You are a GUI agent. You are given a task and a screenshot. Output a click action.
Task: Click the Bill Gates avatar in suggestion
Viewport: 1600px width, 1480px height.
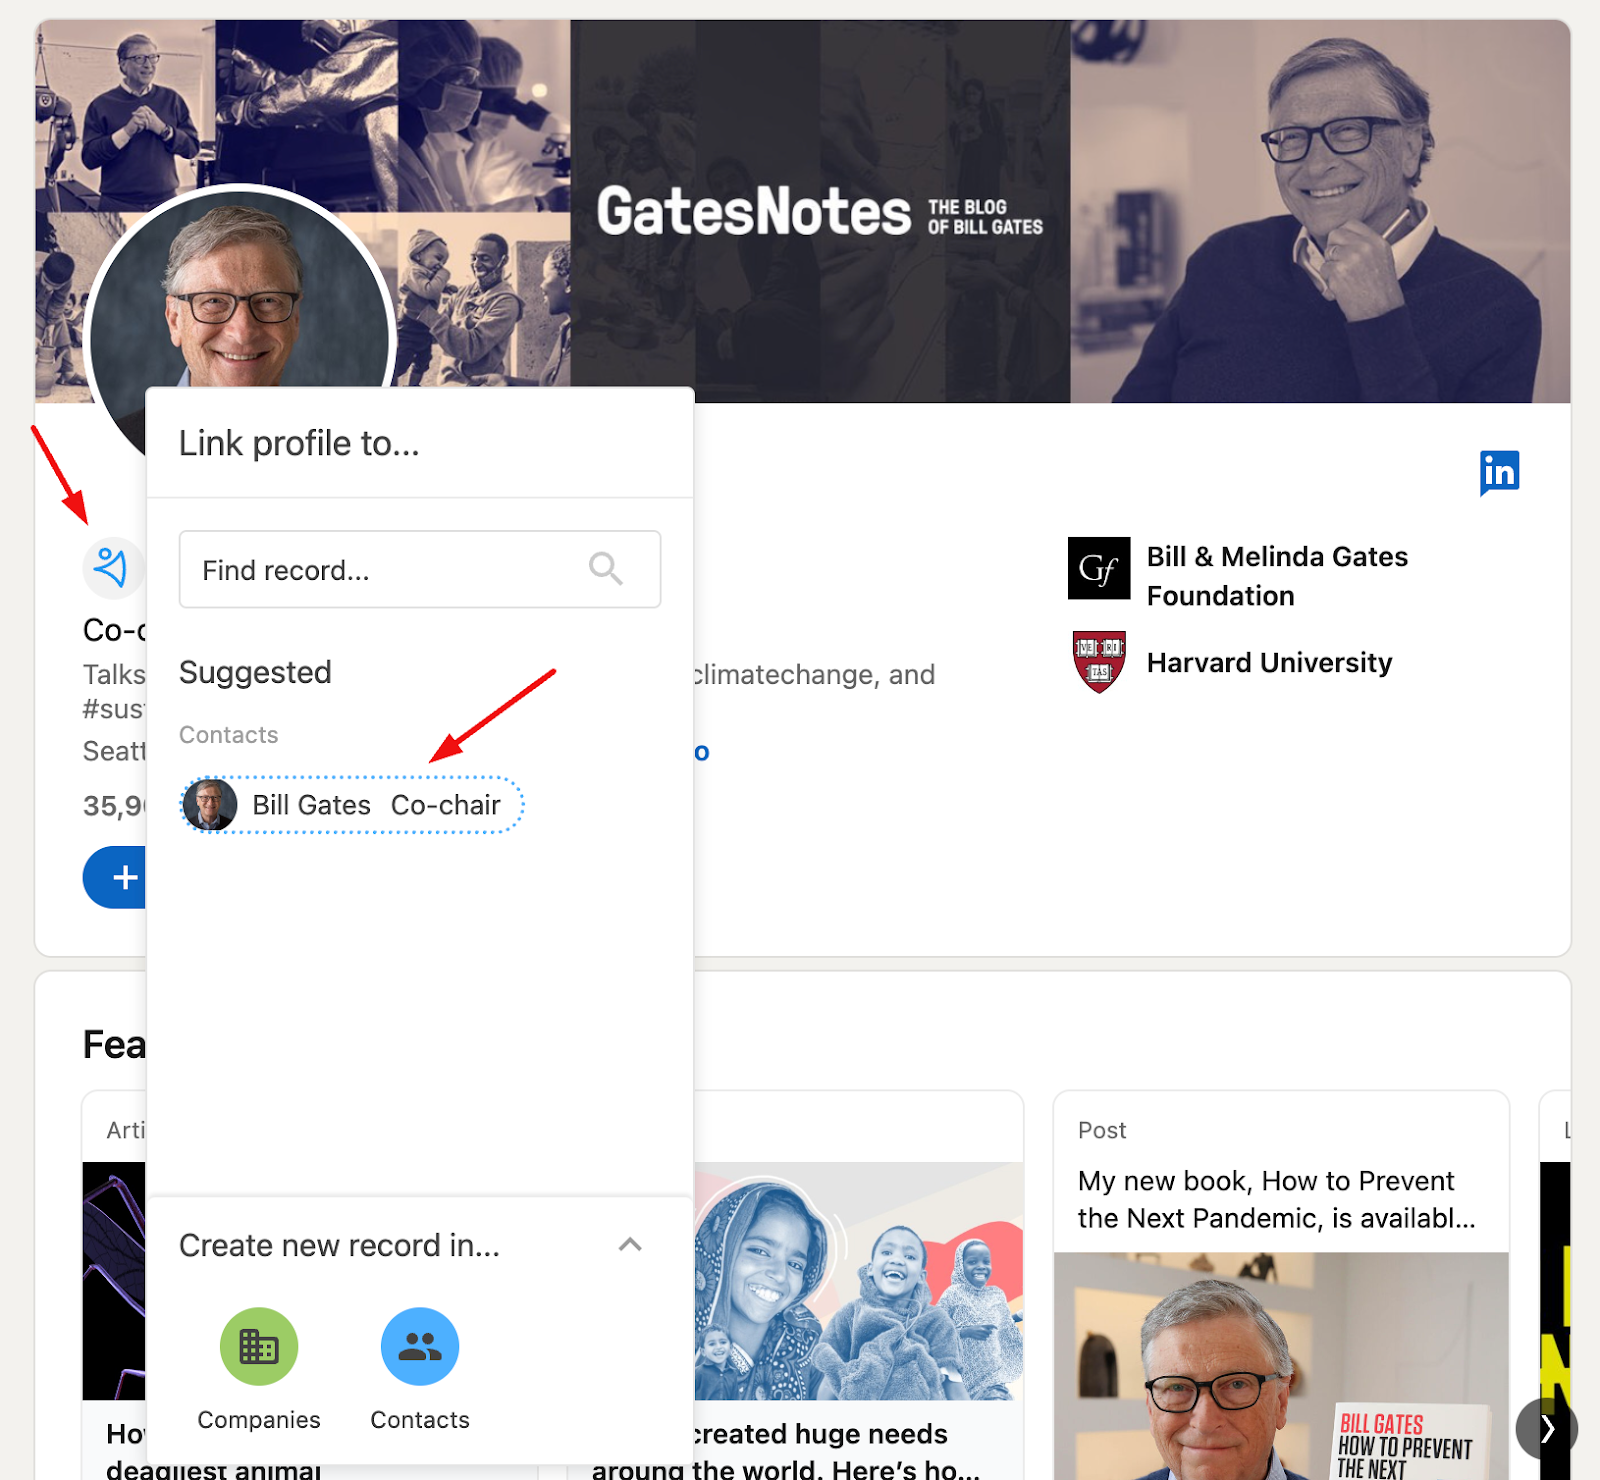pyautogui.click(x=210, y=805)
